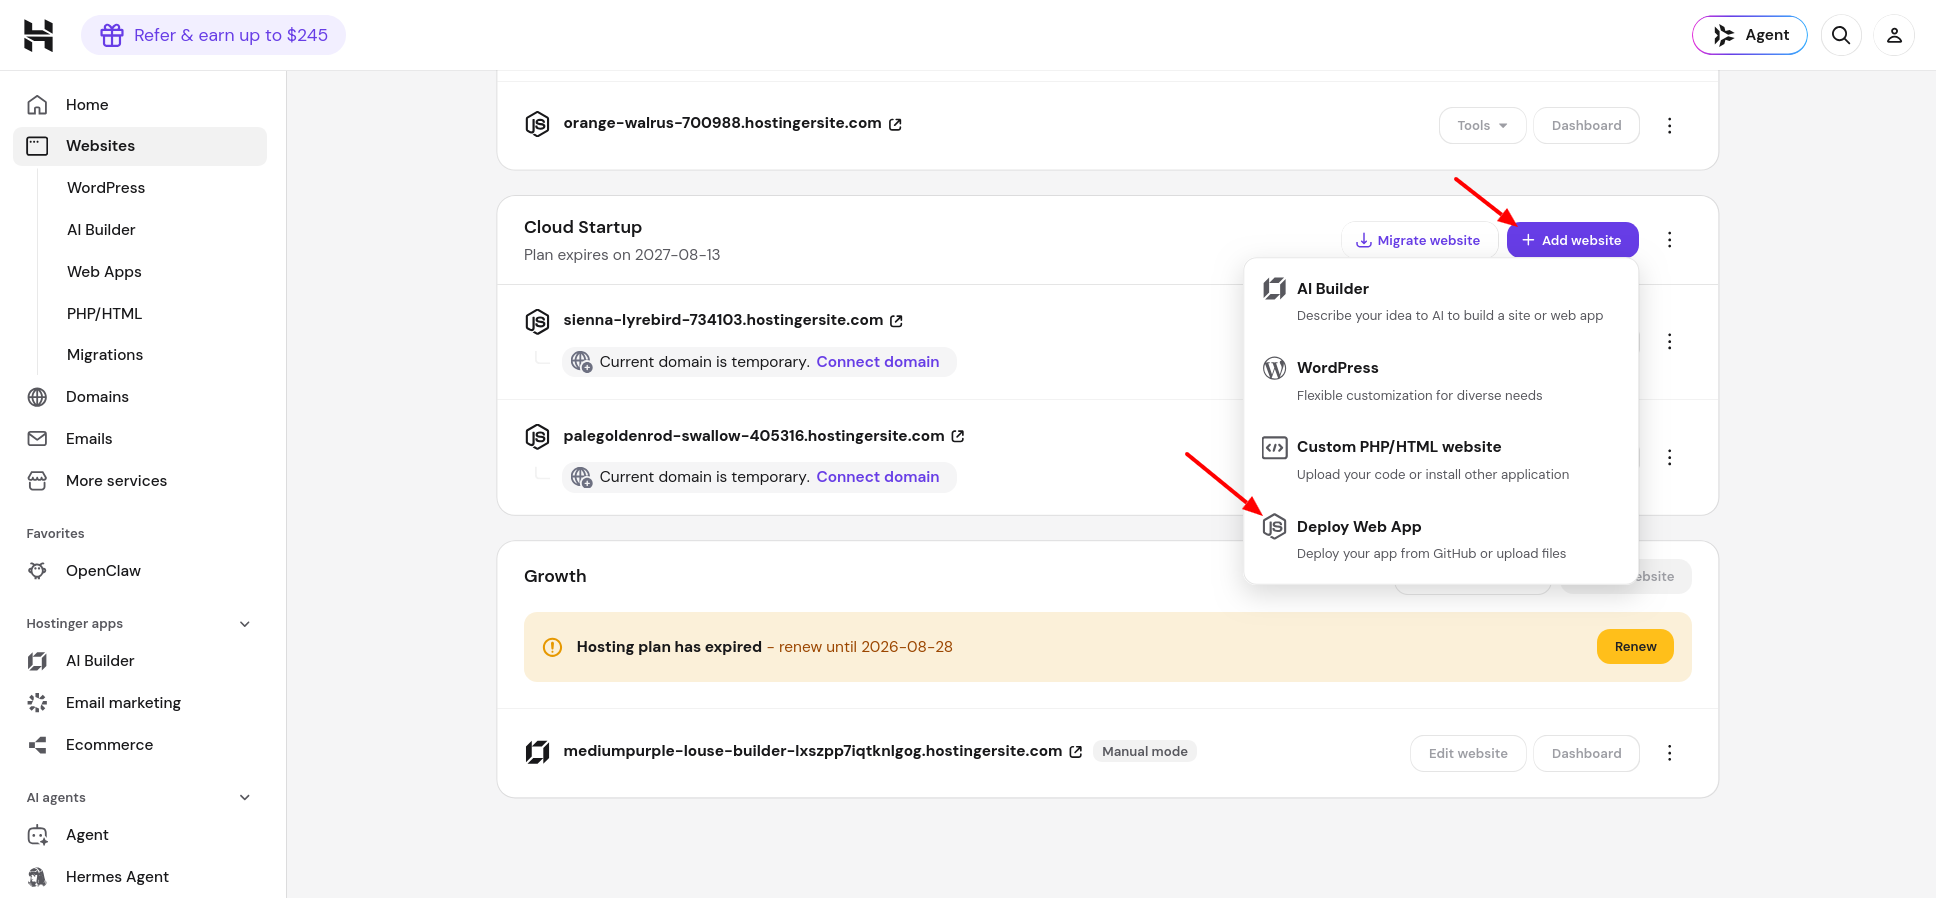This screenshot has height=898, width=1936.
Task: Click the Emails envelope icon
Action: [x=37, y=439]
